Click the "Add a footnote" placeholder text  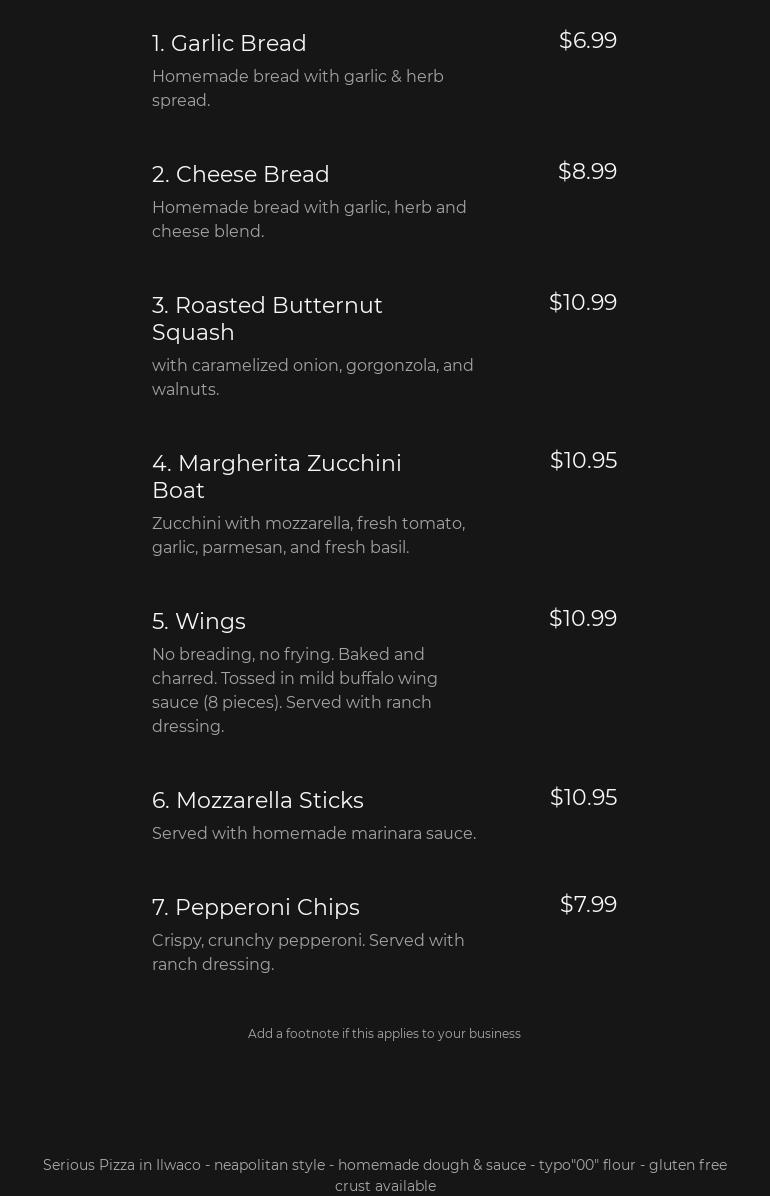tap(384, 1034)
